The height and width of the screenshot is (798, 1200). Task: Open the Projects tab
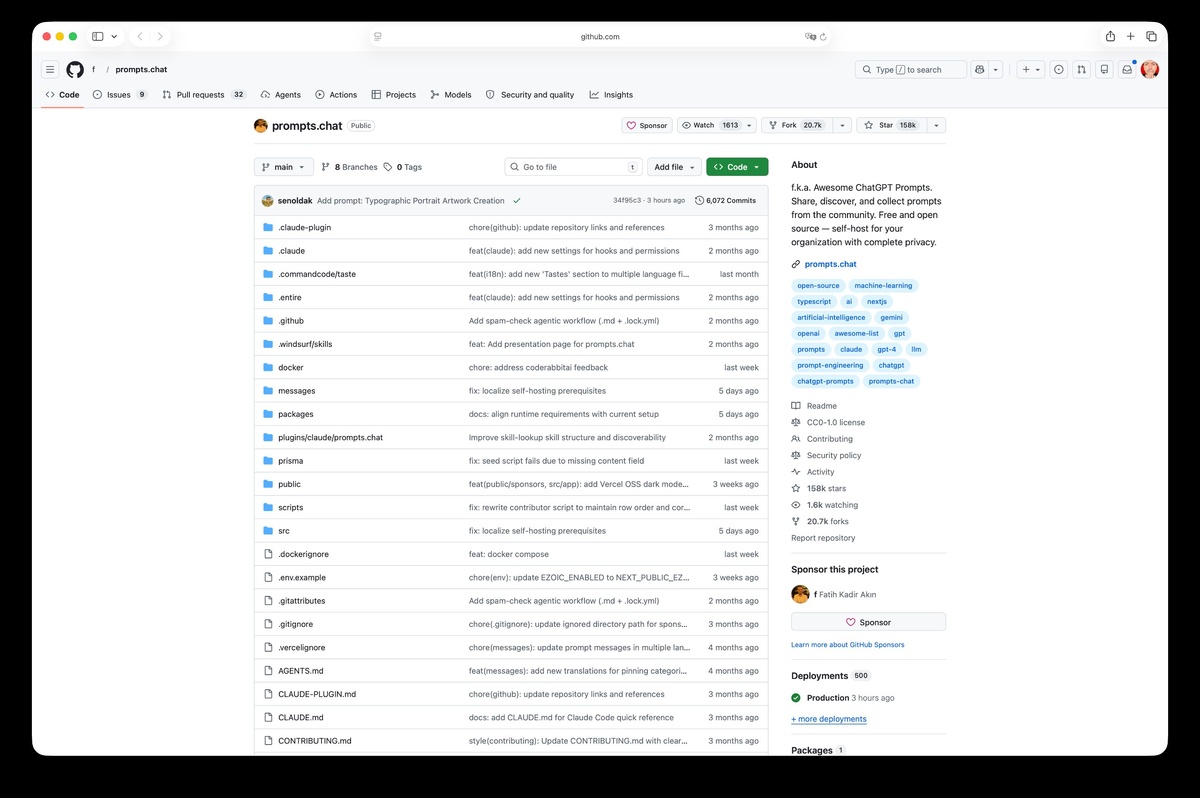click(393, 95)
